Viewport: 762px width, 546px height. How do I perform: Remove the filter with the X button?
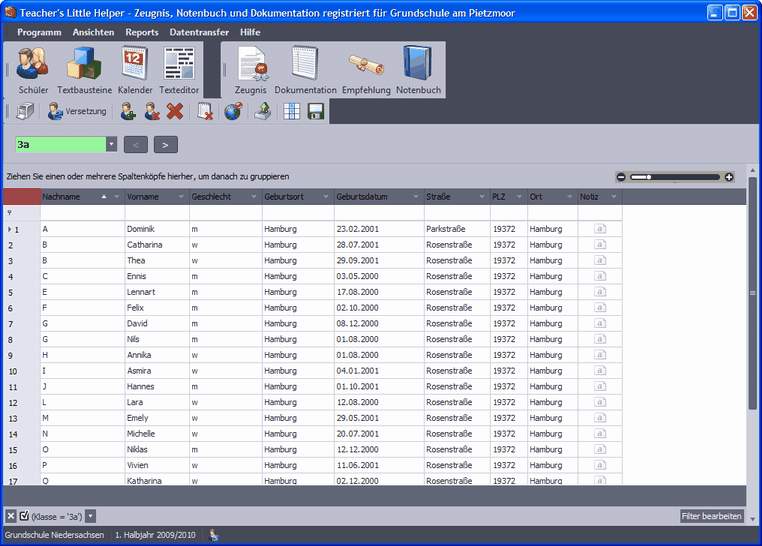click(x=11, y=516)
